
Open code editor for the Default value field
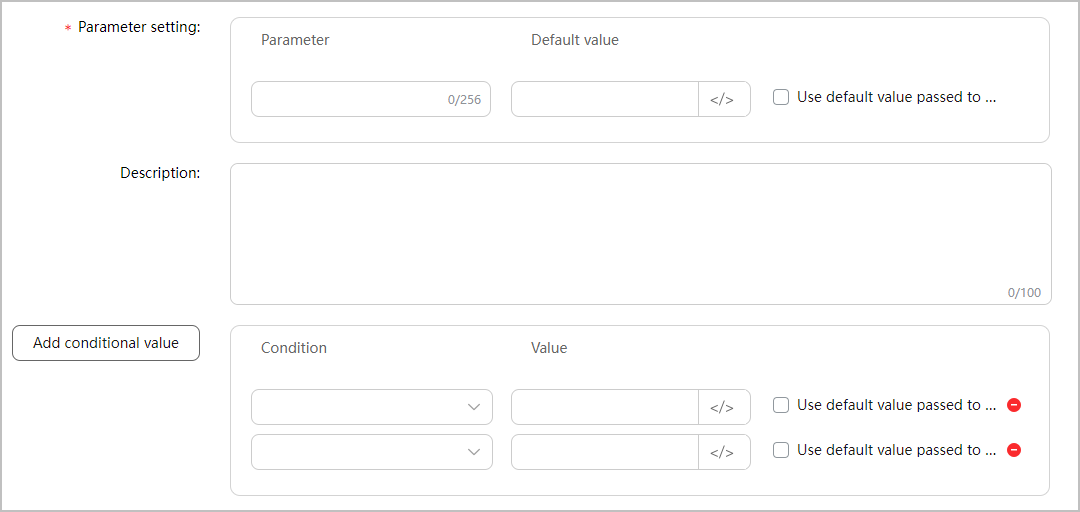[x=725, y=99]
